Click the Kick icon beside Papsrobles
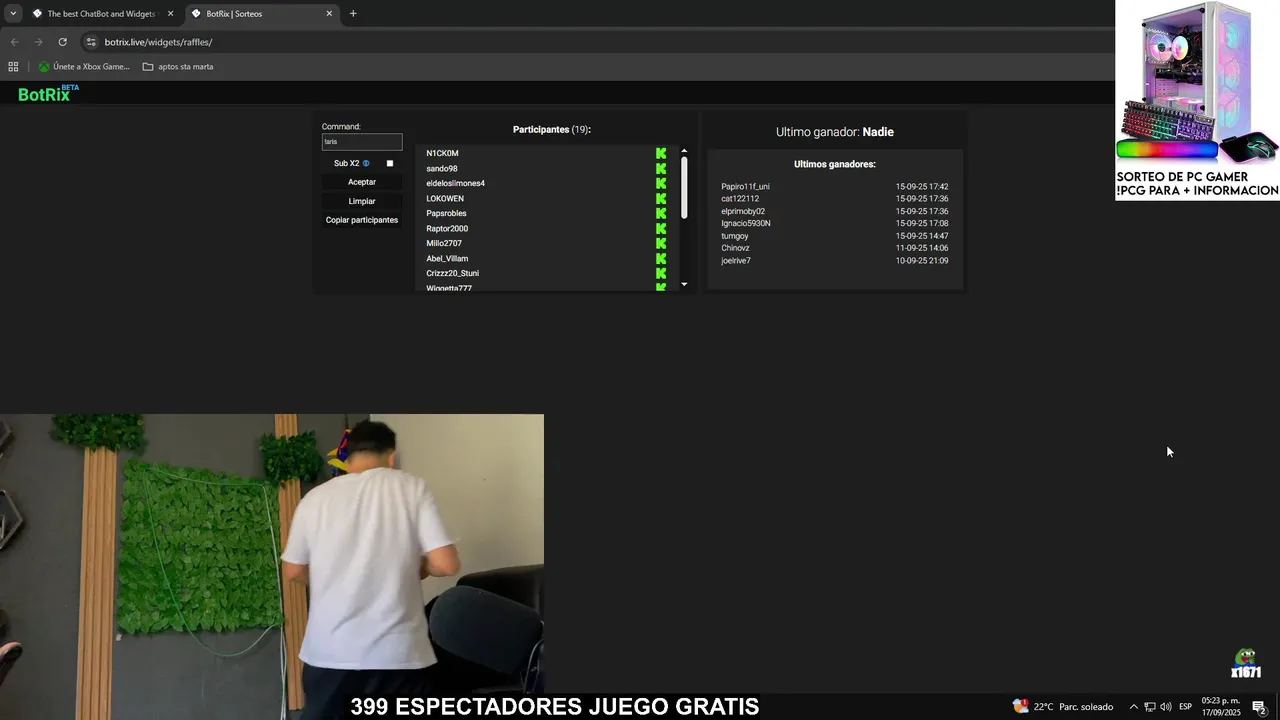1280x720 pixels. [x=661, y=214]
